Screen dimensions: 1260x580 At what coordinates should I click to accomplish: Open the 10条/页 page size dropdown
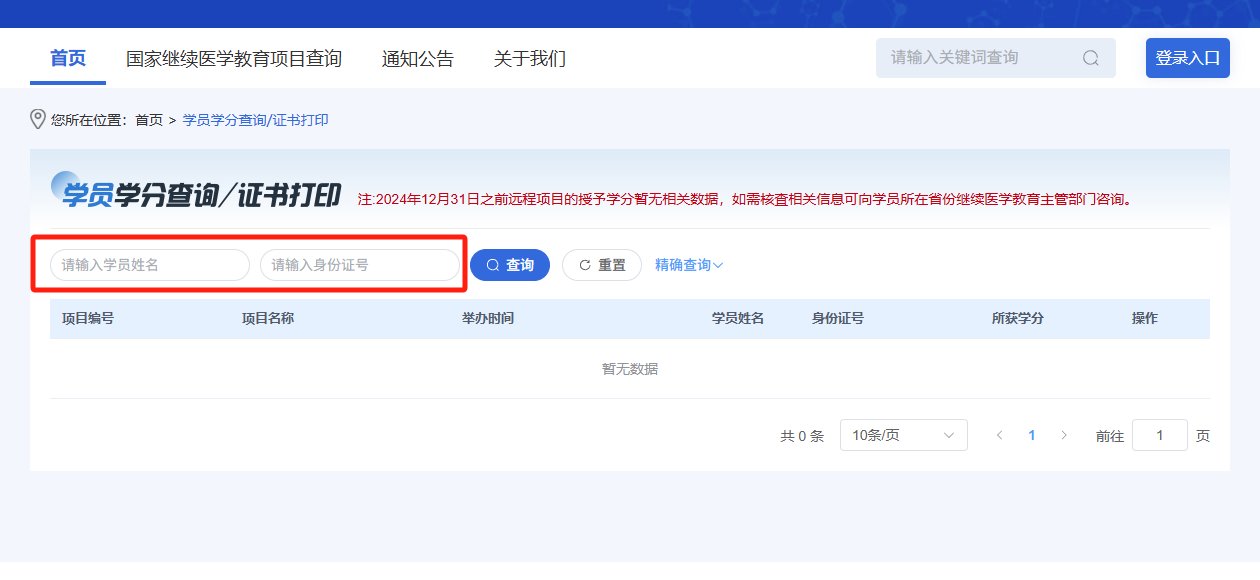click(x=903, y=435)
